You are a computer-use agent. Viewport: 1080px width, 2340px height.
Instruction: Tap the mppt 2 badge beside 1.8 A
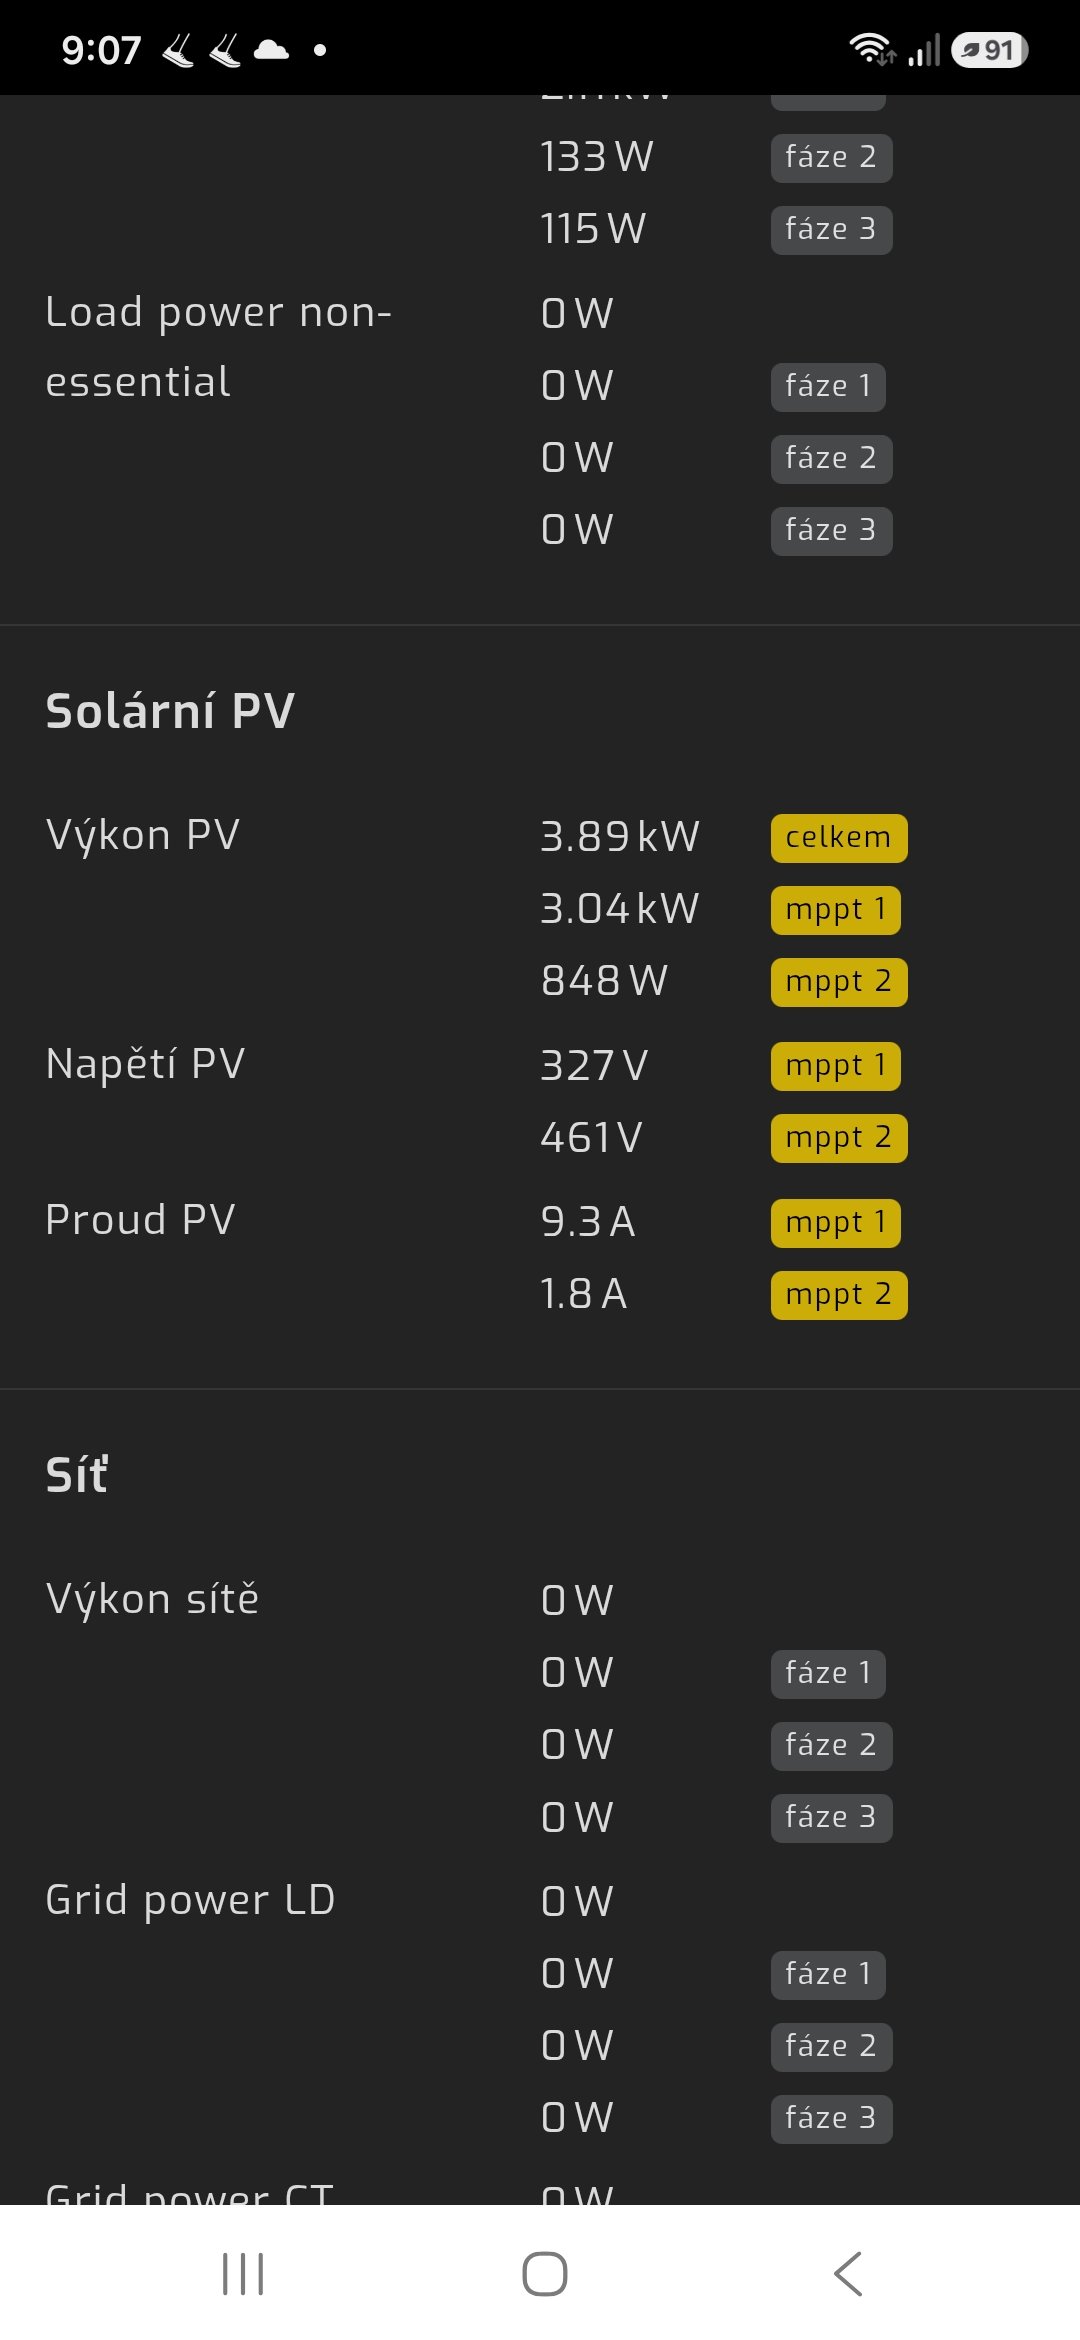tap(839, 1295)
